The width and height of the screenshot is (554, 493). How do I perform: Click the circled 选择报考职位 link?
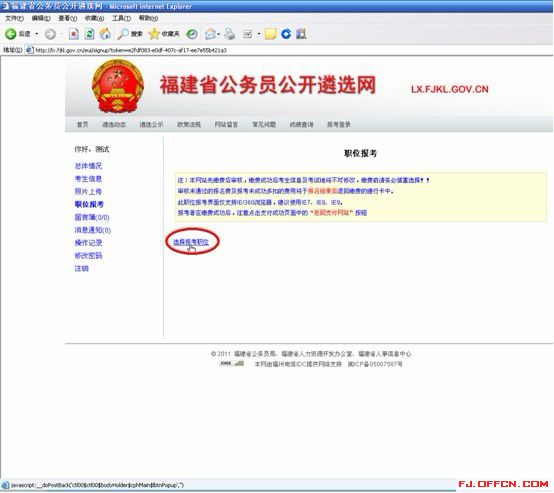pos(191,242)
